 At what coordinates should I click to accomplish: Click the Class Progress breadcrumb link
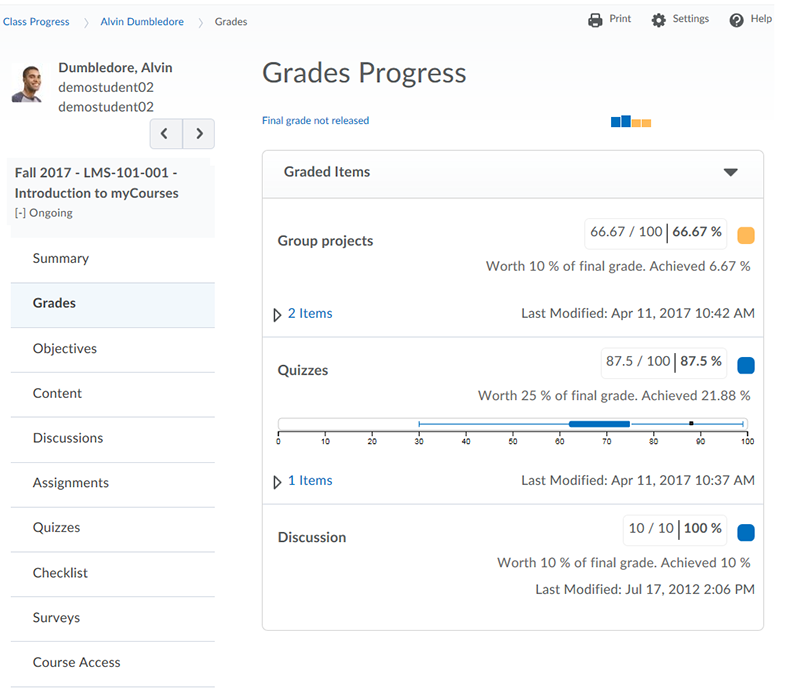[x=36, y=21]
